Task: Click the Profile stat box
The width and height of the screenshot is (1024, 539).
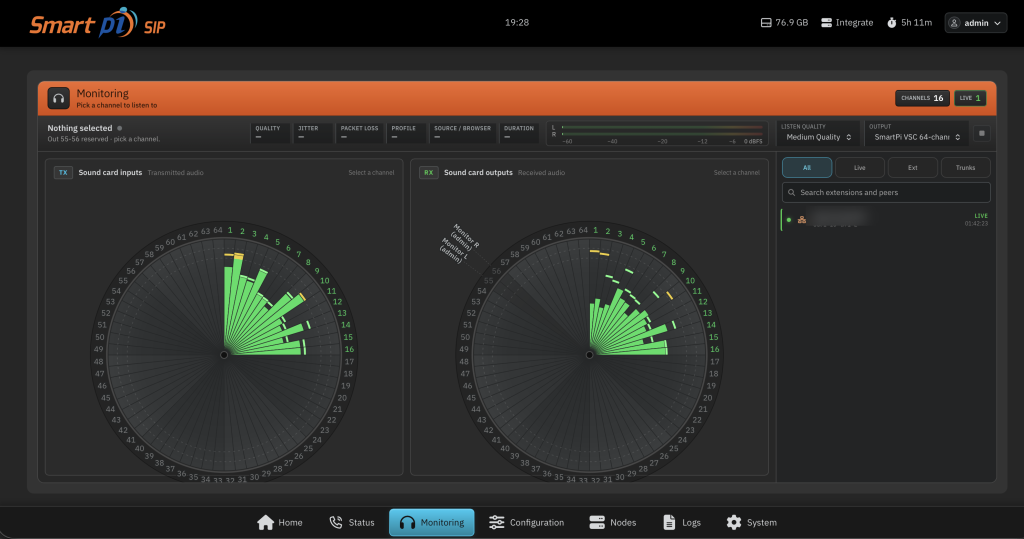Action: click(x=406, y=133)
